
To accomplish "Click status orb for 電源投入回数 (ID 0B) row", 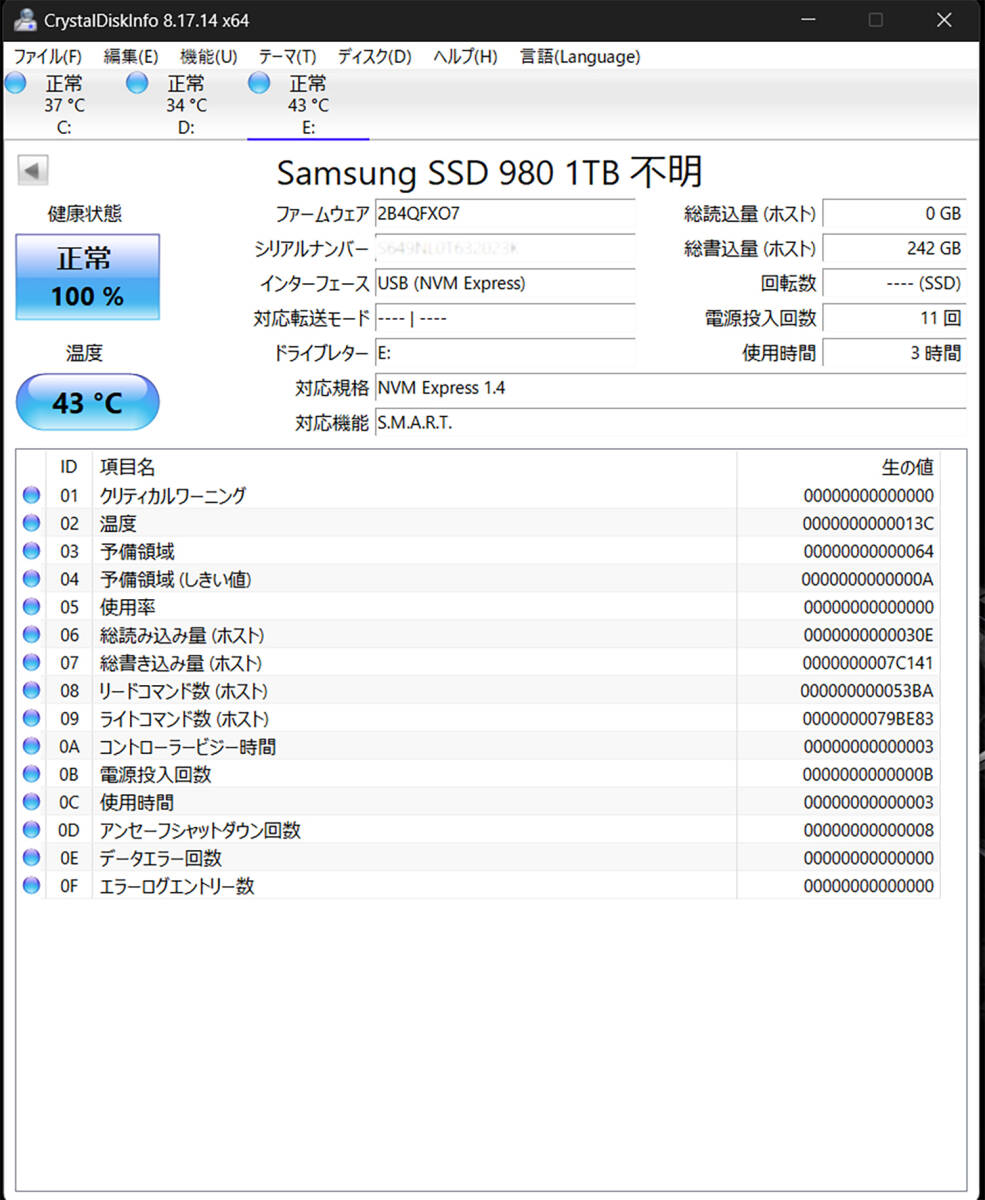I will (31, 775).
